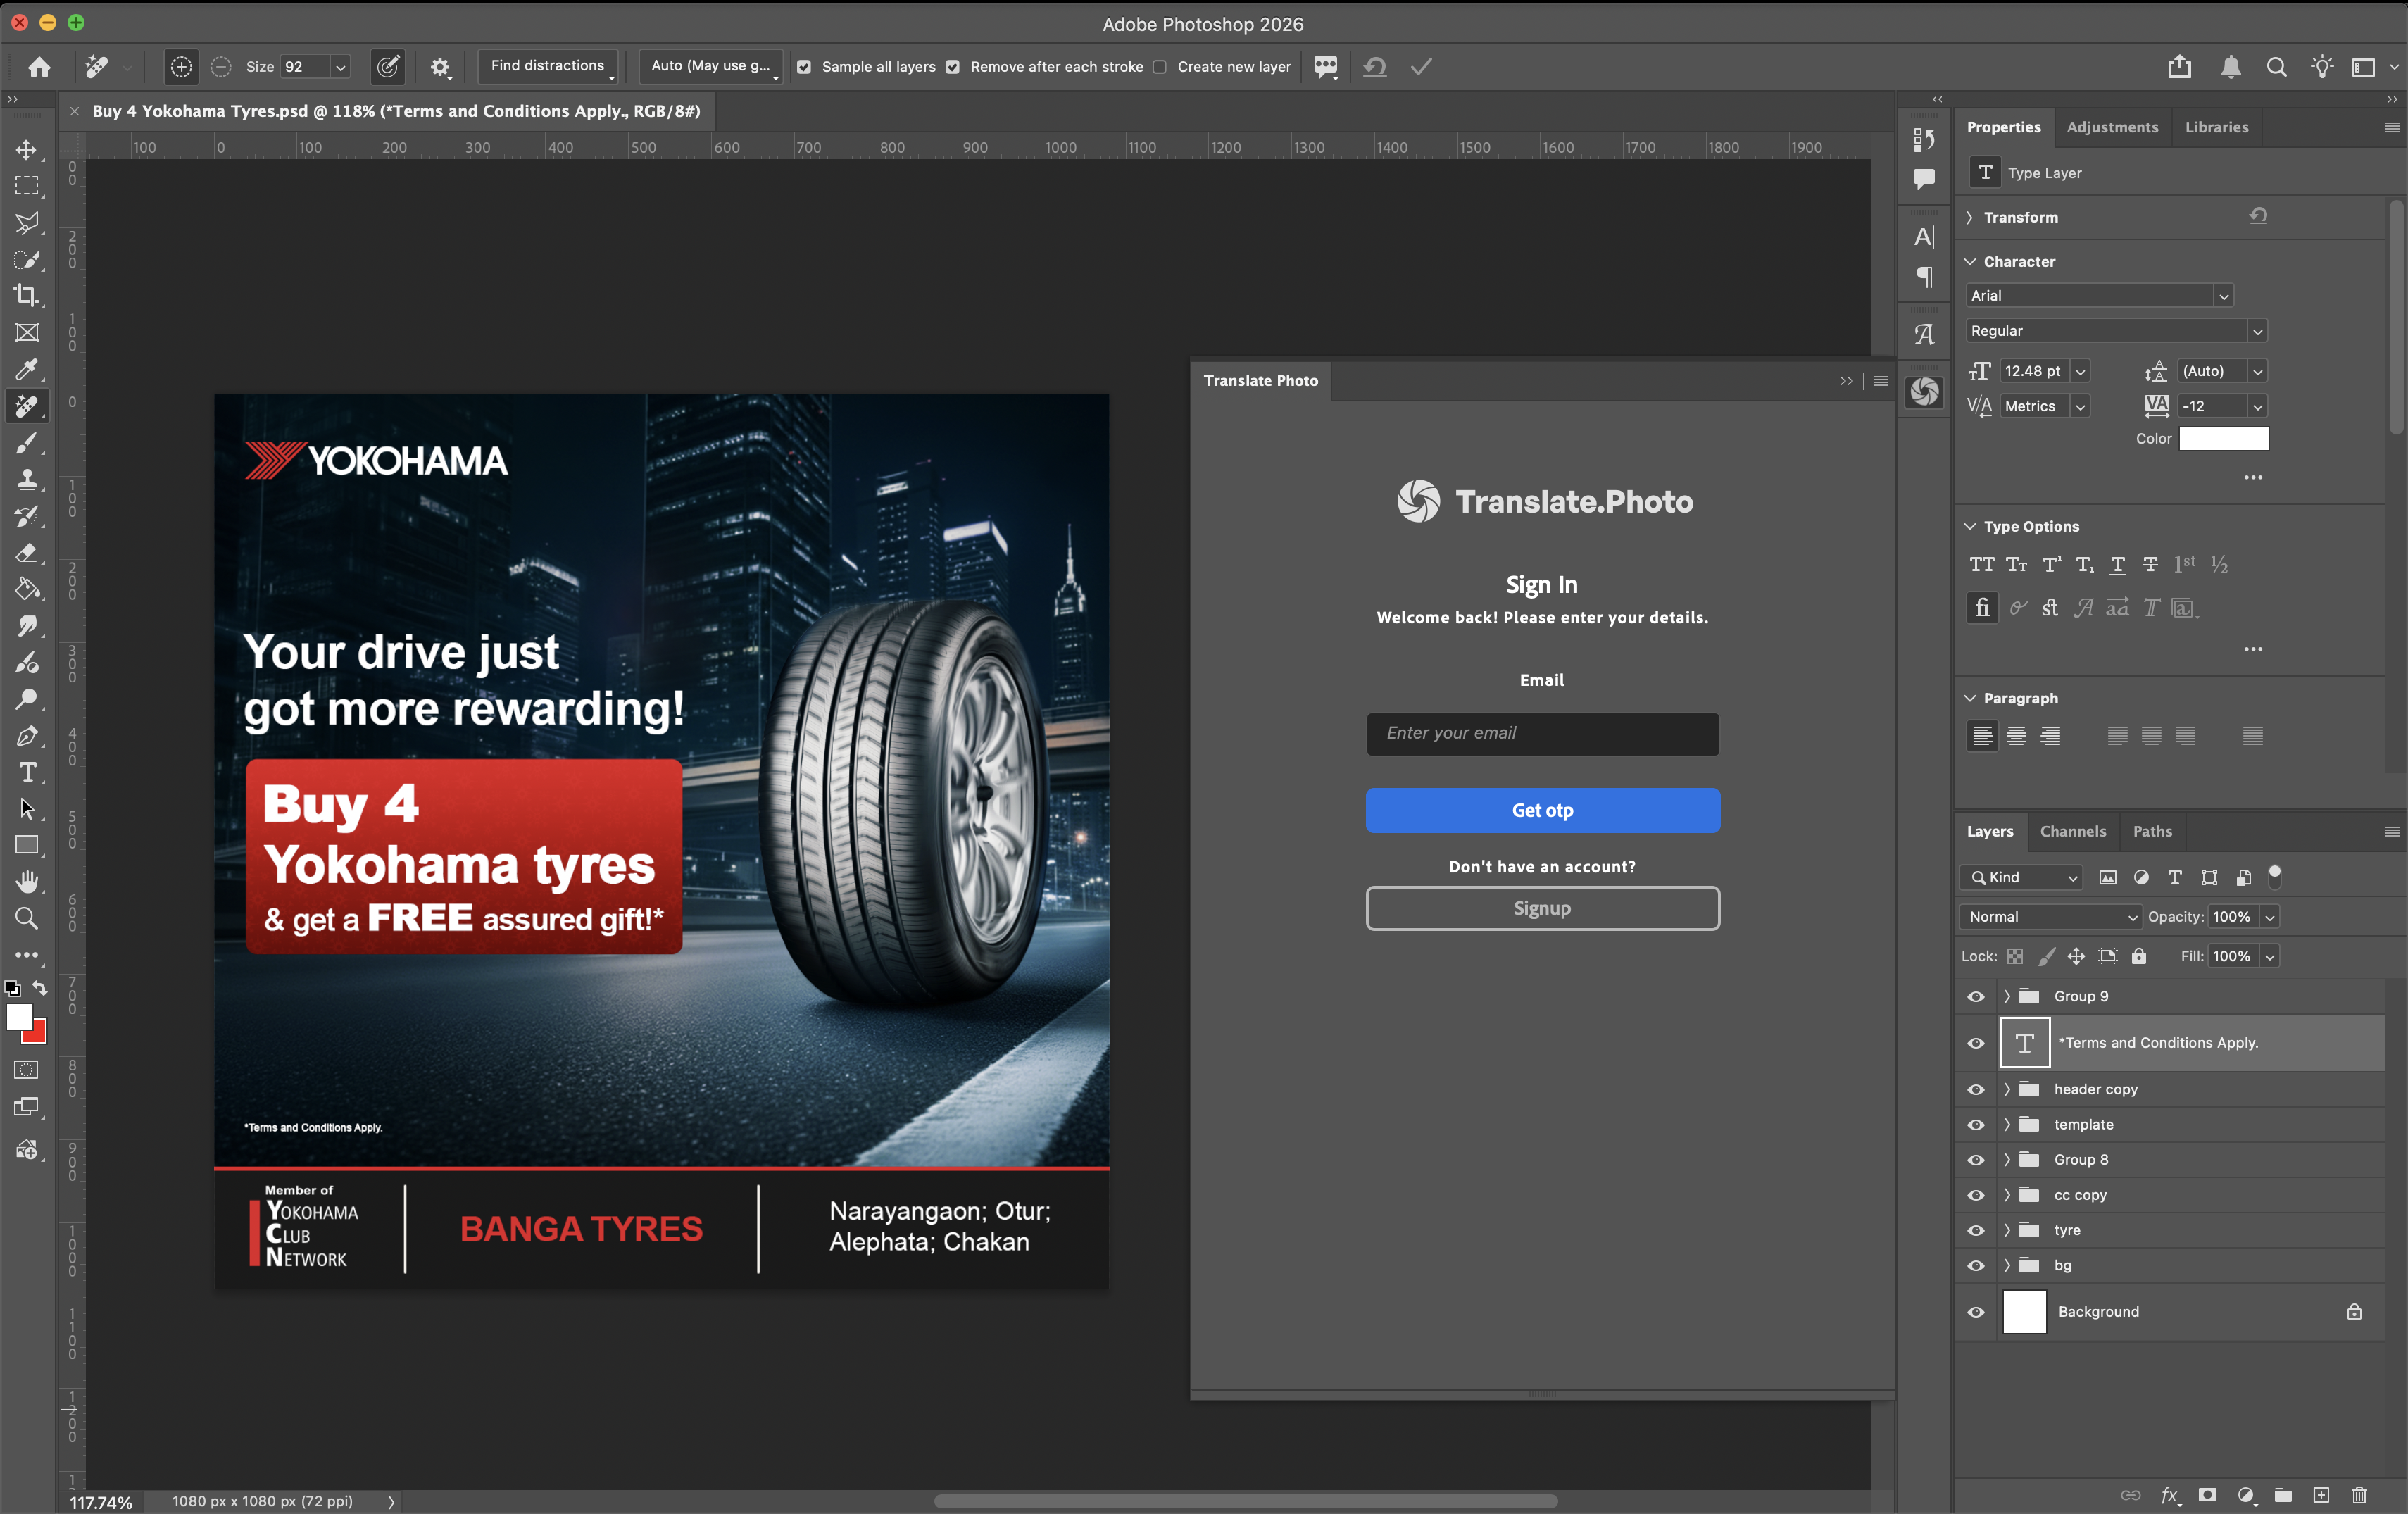Image resolution: width=2408 pixels, height=1514 pixels.
Task: Select the Crop tool
Action: click(x=27, y=295)
